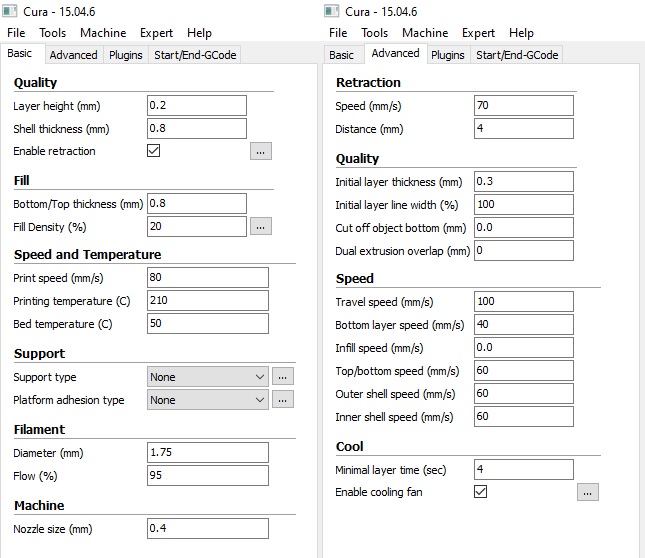Click the Travel speed input field
645x558 pixels.
tap(524, 302)
